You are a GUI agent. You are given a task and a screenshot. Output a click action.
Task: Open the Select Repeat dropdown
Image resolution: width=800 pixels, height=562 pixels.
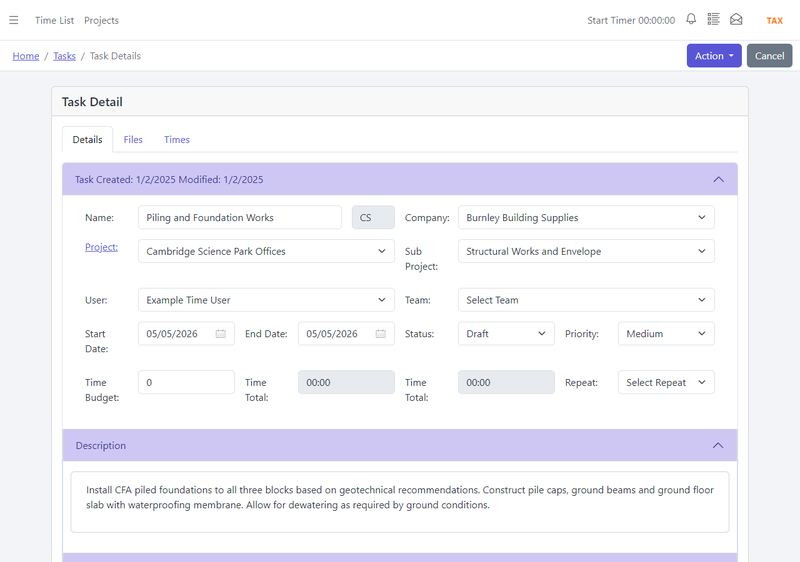(666, 382)
